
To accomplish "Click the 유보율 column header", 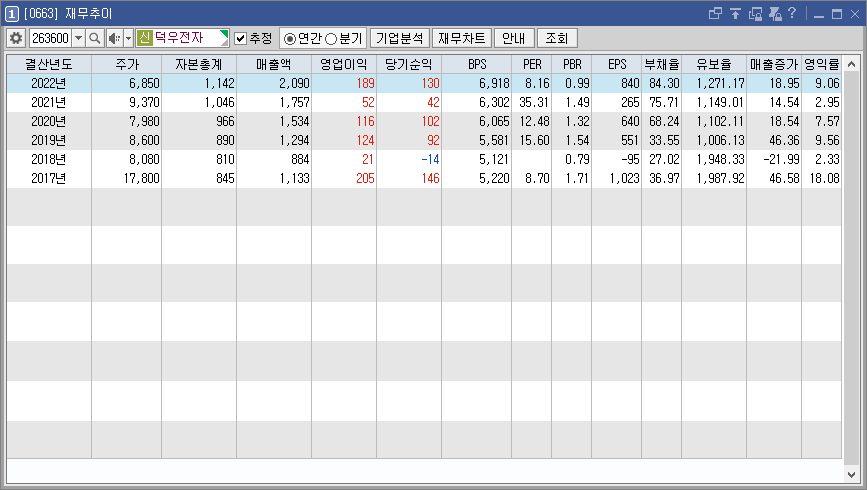I will (714, 64).
